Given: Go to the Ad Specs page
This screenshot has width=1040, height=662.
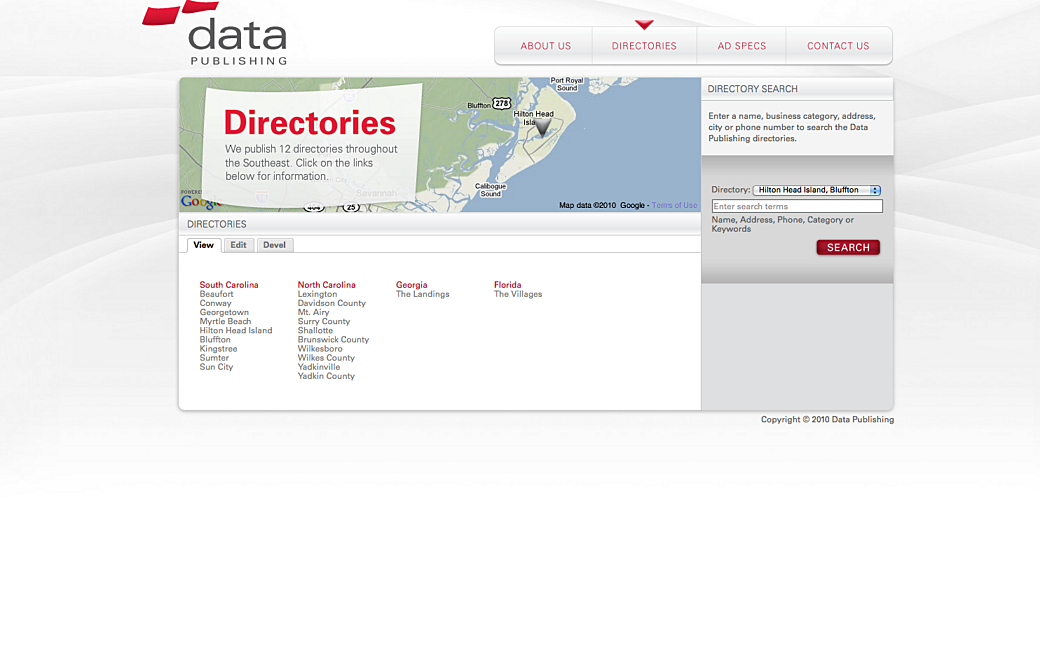Looking at the screenshot, I should pyautogui.click(x=741, y=46).
